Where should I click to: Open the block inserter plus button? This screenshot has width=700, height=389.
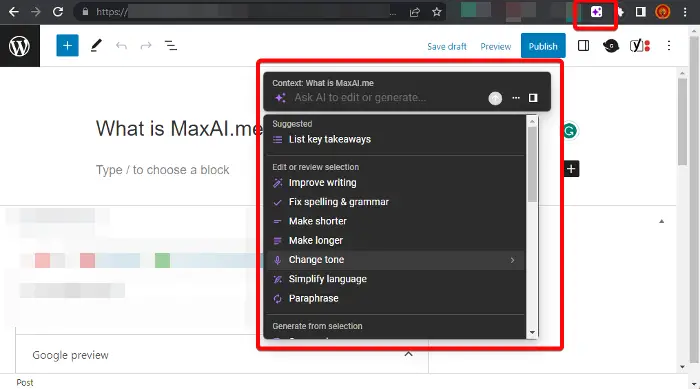[x=67, y=46]
